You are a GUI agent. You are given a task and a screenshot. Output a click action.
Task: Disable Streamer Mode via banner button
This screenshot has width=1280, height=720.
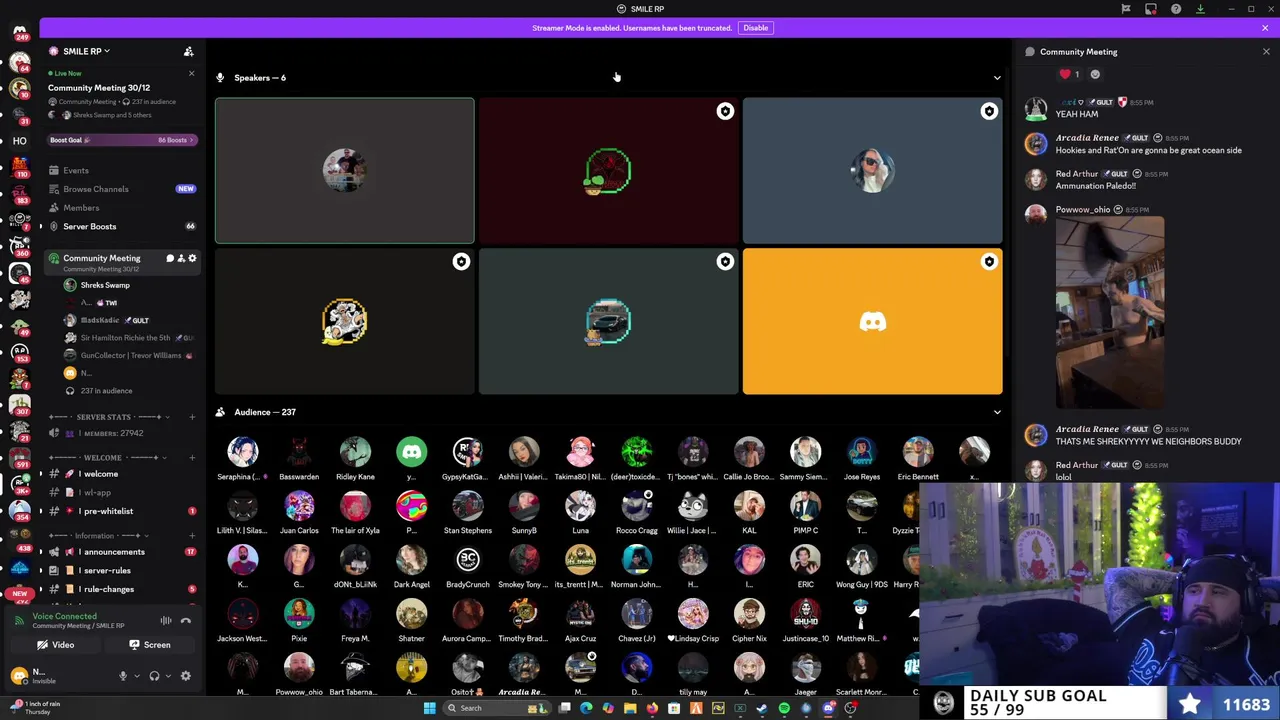(x=755, y=28)
